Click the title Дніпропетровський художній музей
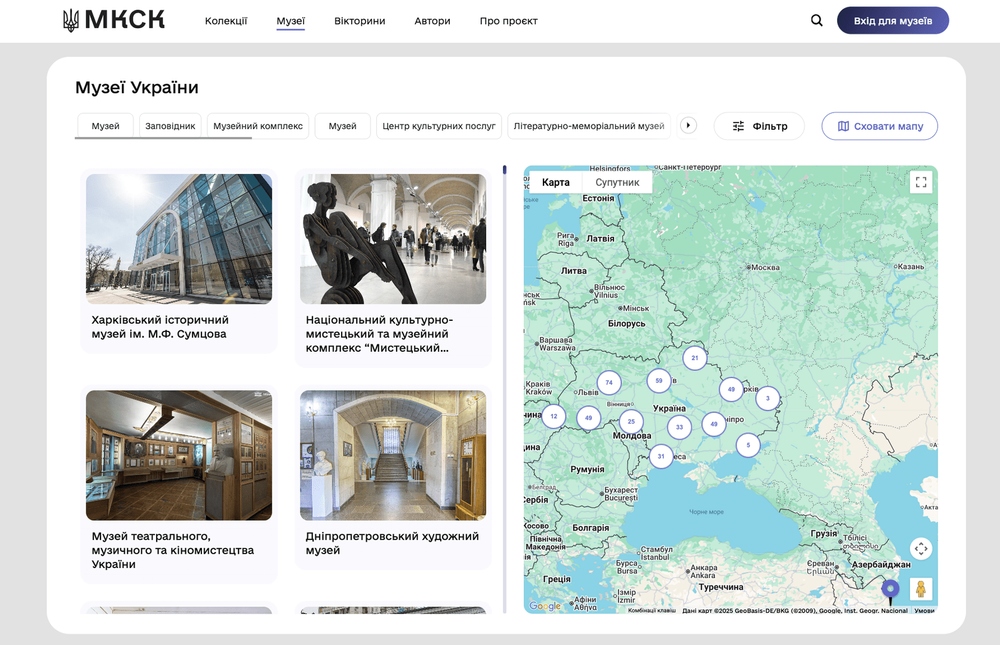1000x645 pixels. coord(392,543)
